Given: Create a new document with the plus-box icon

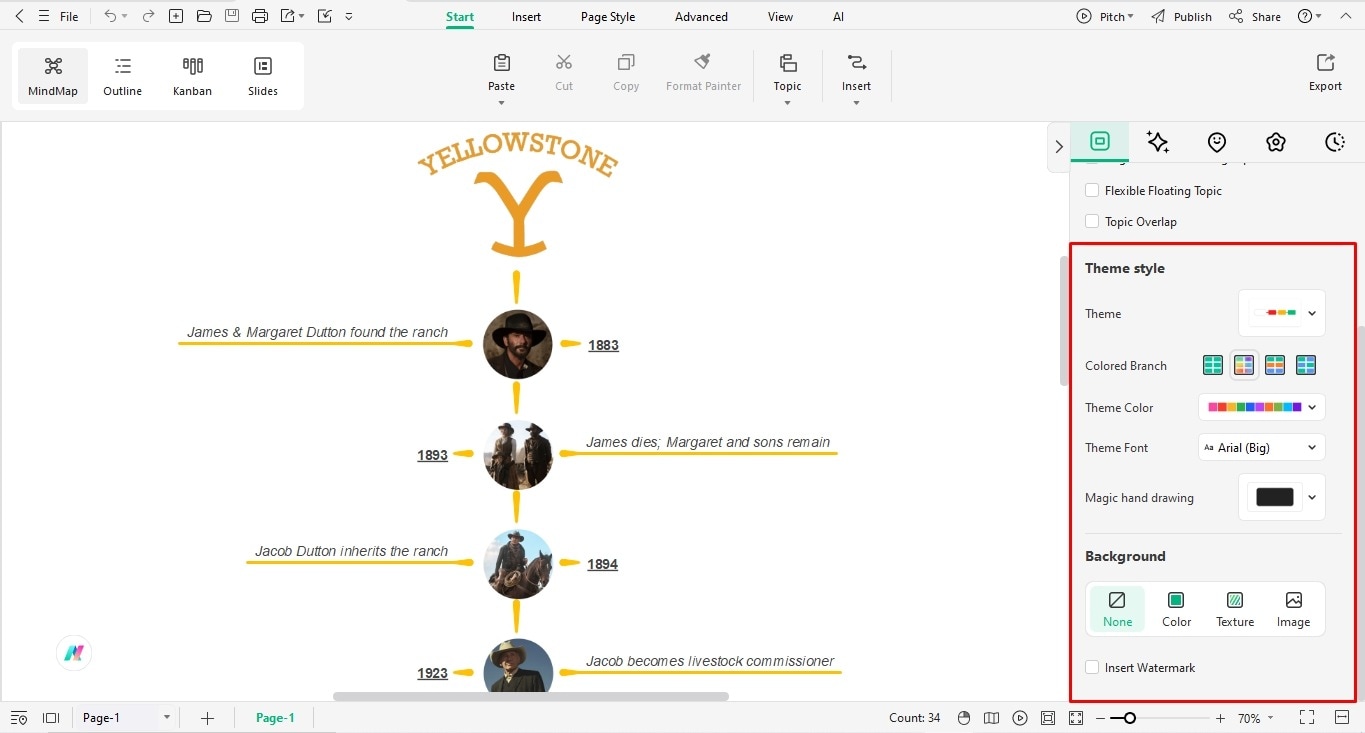Looking at the screenshot, I should click(176, 16).
